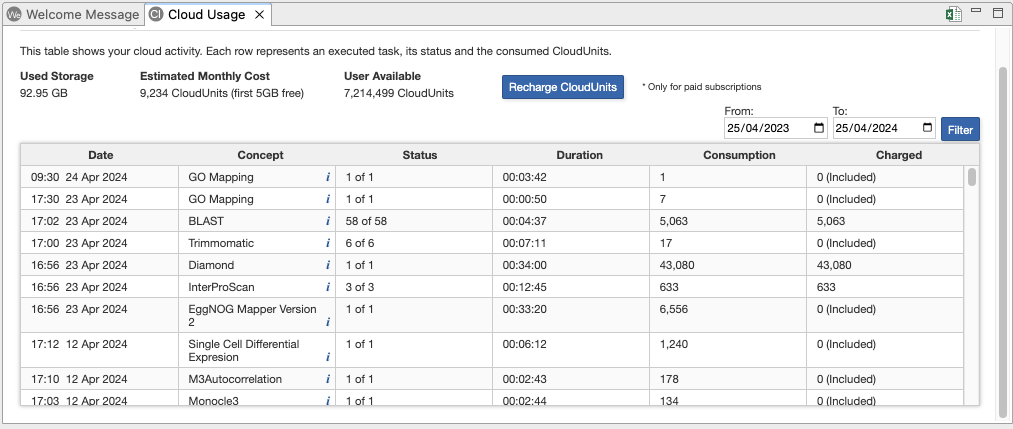
Task: Open calendar picker in From date field
Action: (x=819, y=128)
